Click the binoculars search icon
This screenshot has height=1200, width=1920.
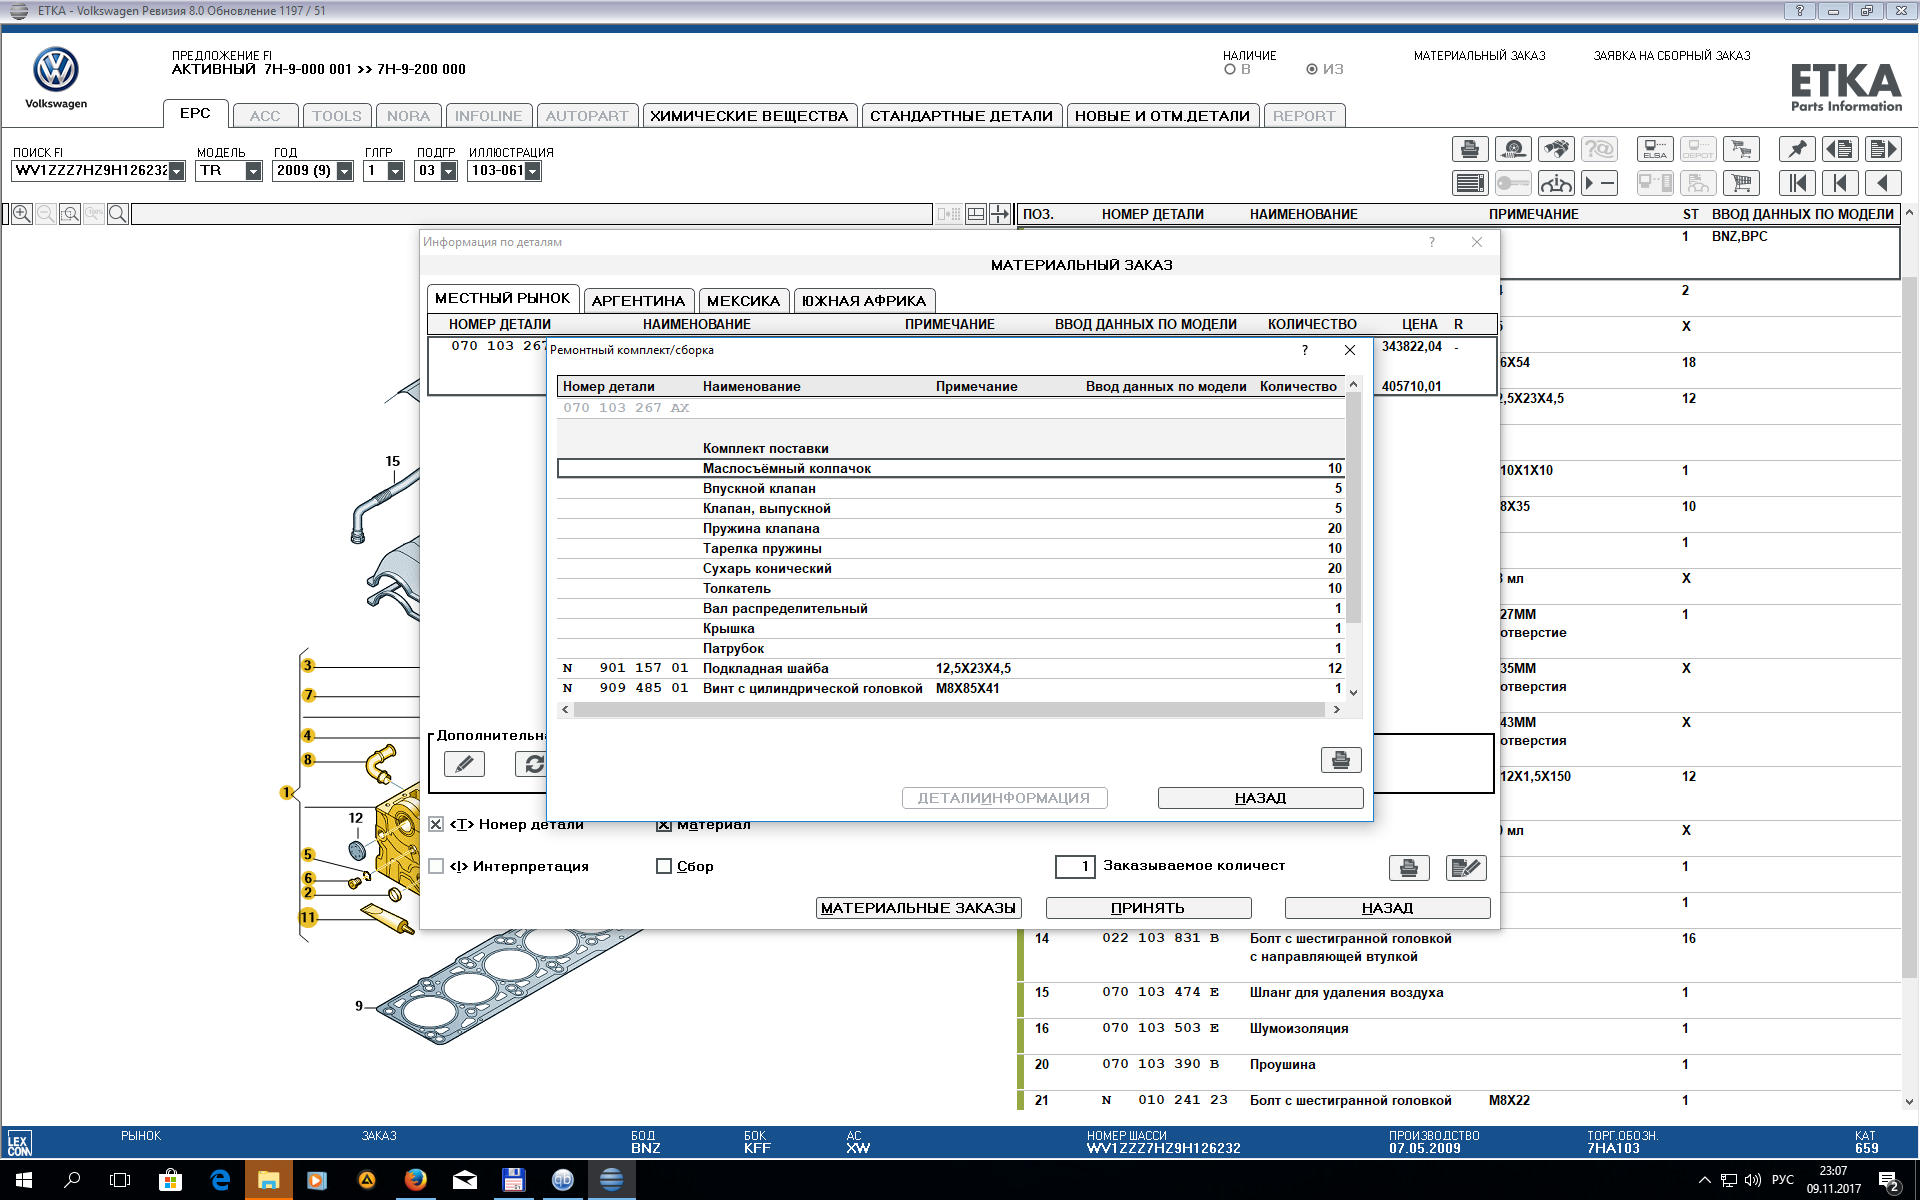[1555, 150]
